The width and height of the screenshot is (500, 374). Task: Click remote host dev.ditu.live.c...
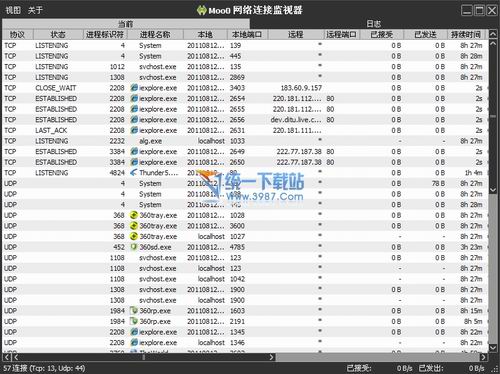[296, 120]
